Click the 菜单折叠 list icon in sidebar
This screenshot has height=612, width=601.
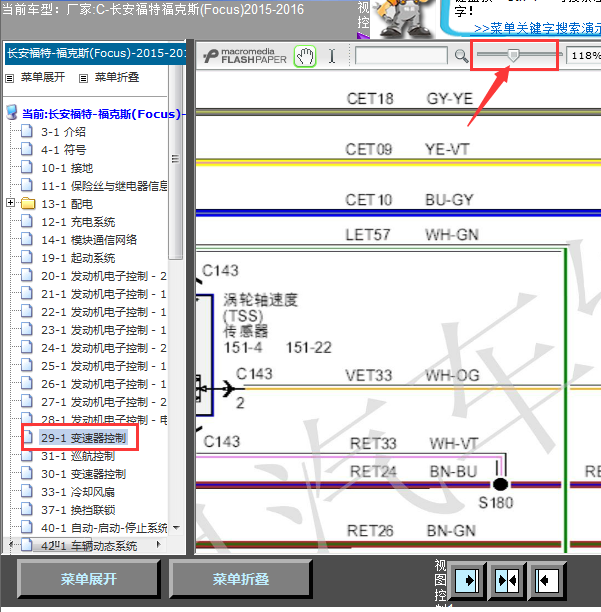[x=83, y=78]
